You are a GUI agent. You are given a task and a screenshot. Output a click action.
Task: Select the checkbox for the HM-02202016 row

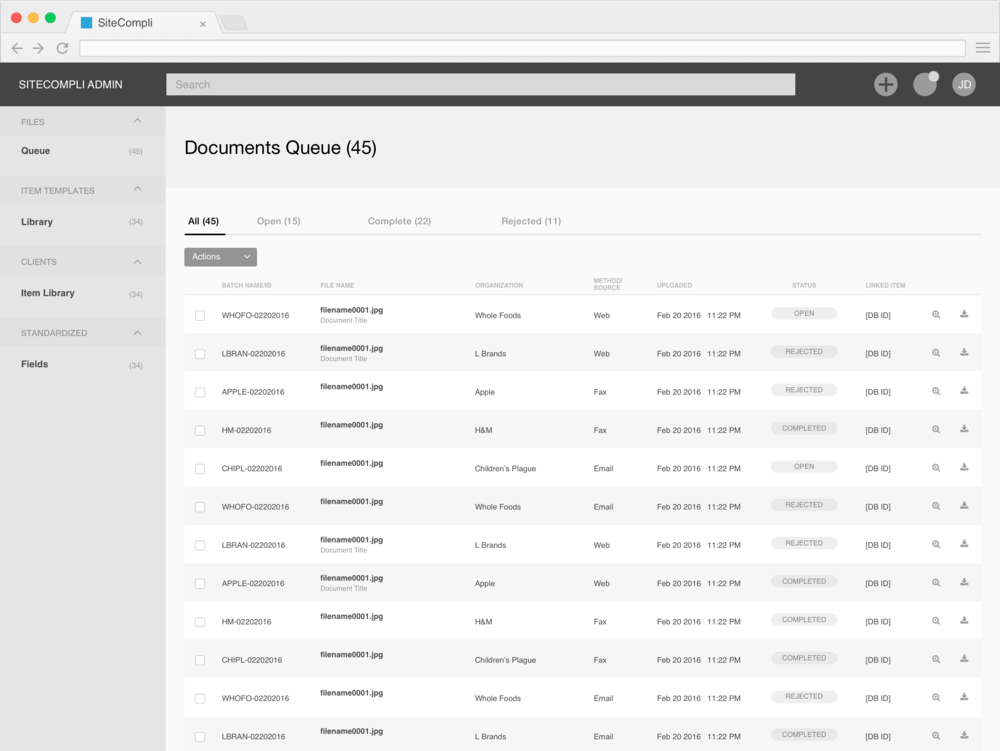(199, 429)
